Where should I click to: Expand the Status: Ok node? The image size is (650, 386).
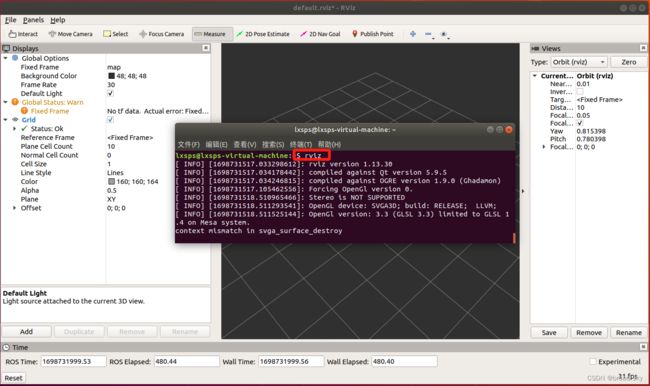click(x=15, y=129)
